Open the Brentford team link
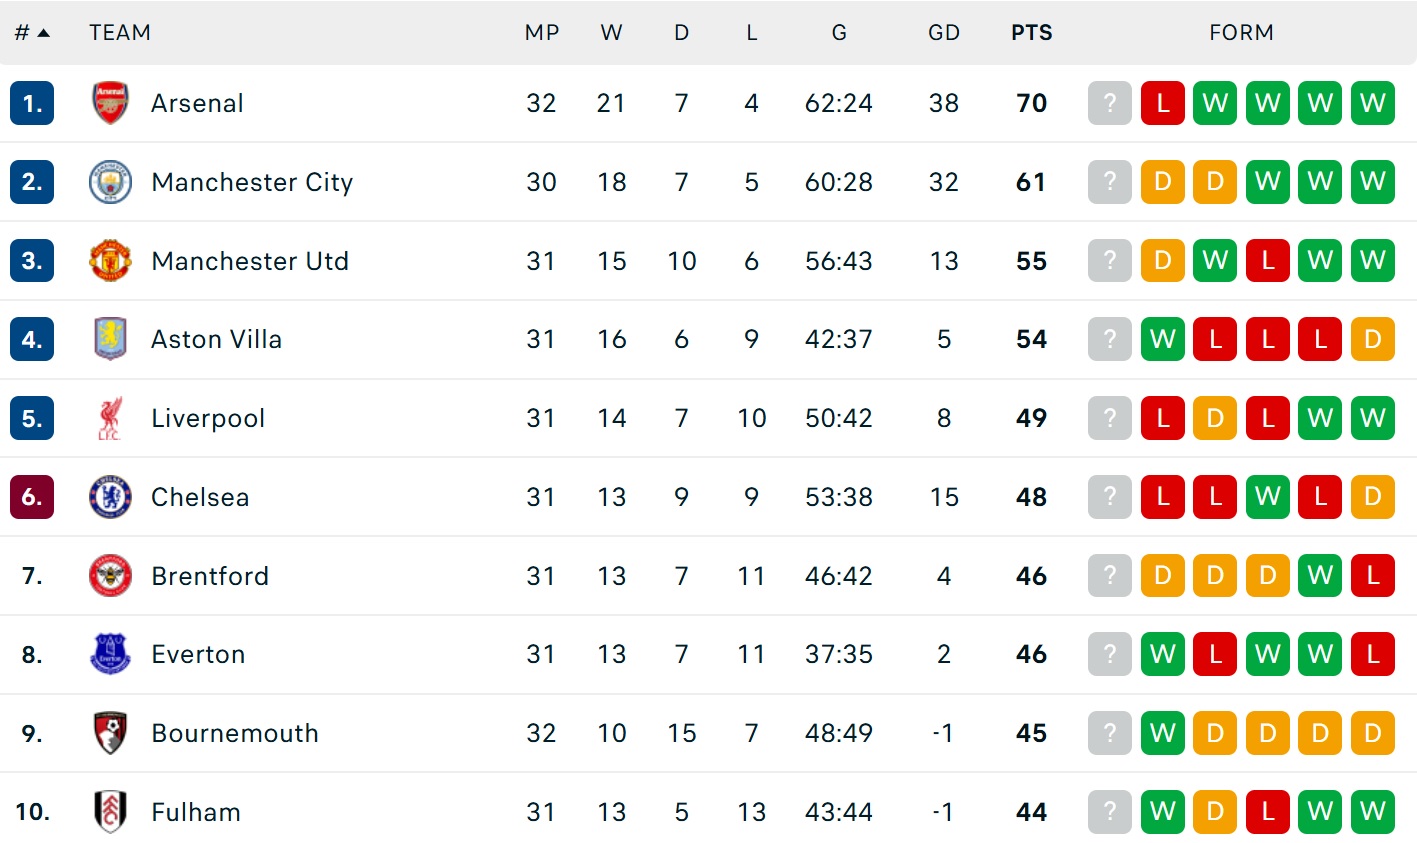The width and height of the screenshot is (1417, 843). (210, 576)
